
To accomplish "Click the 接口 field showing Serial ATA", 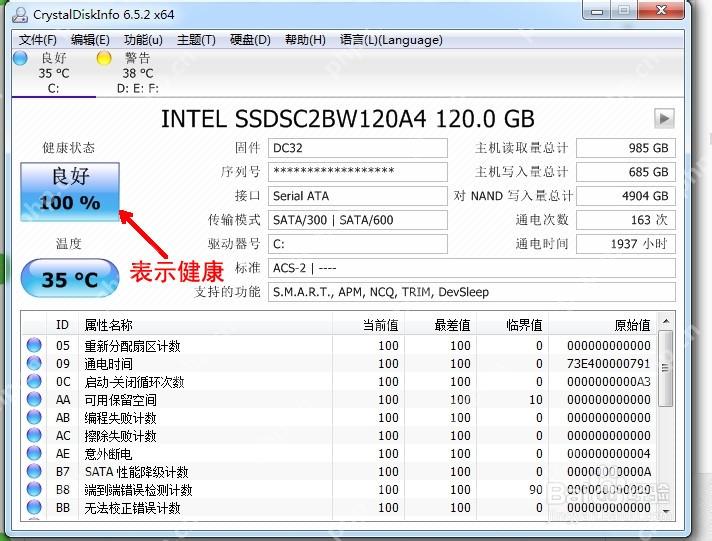I will coord(358,196).
